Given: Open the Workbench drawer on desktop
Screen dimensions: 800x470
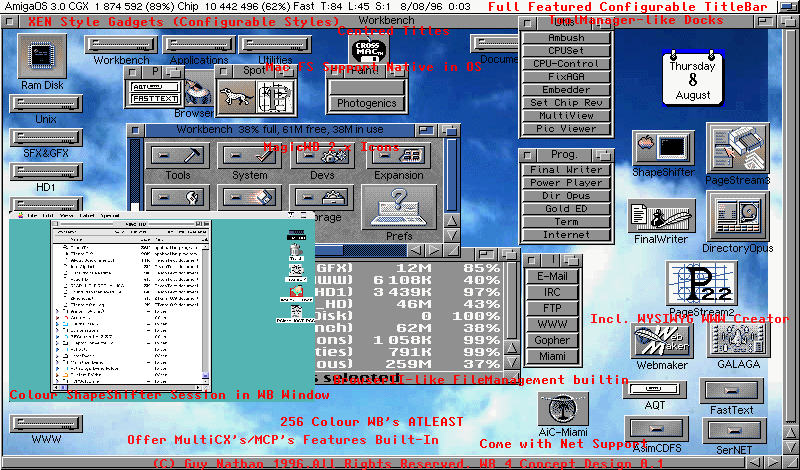Looking at the screenshot, I should (121, 44).
